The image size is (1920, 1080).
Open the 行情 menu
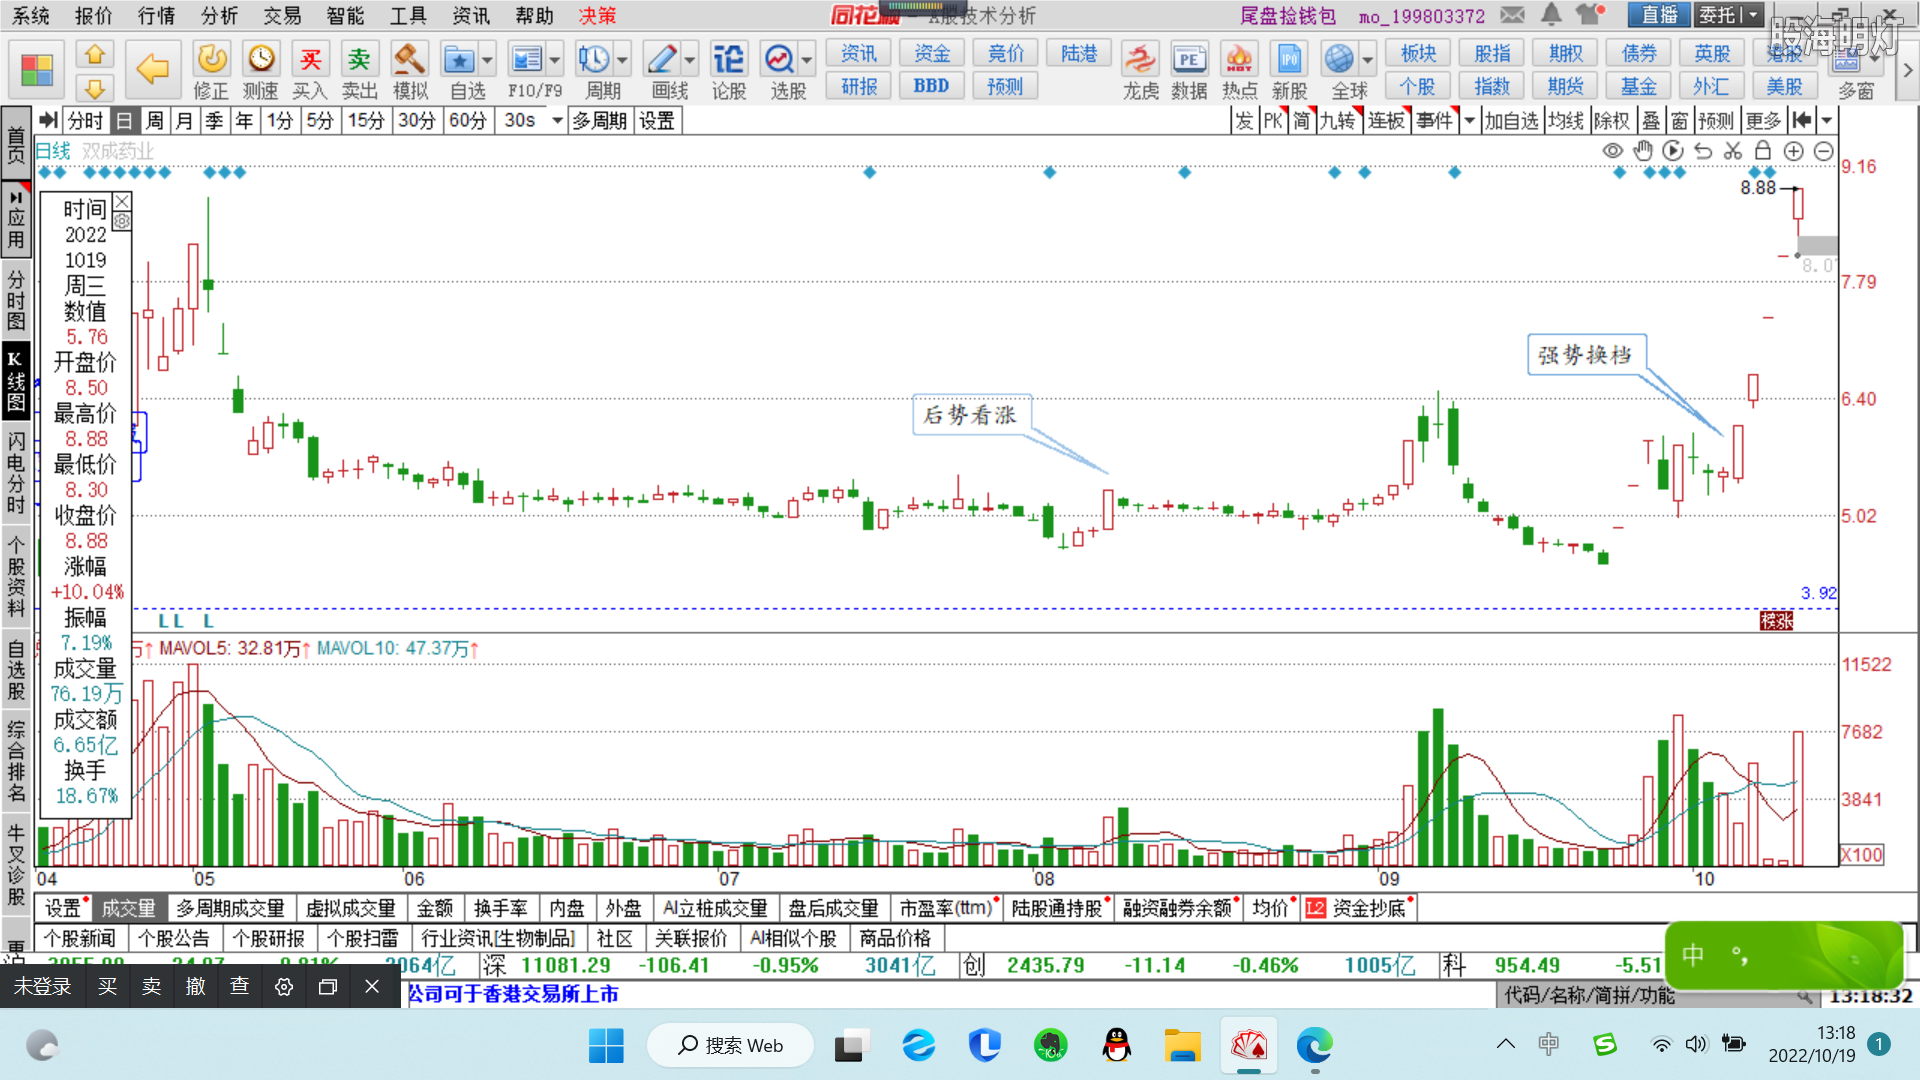pyautogui.click(x=156, y=16)
